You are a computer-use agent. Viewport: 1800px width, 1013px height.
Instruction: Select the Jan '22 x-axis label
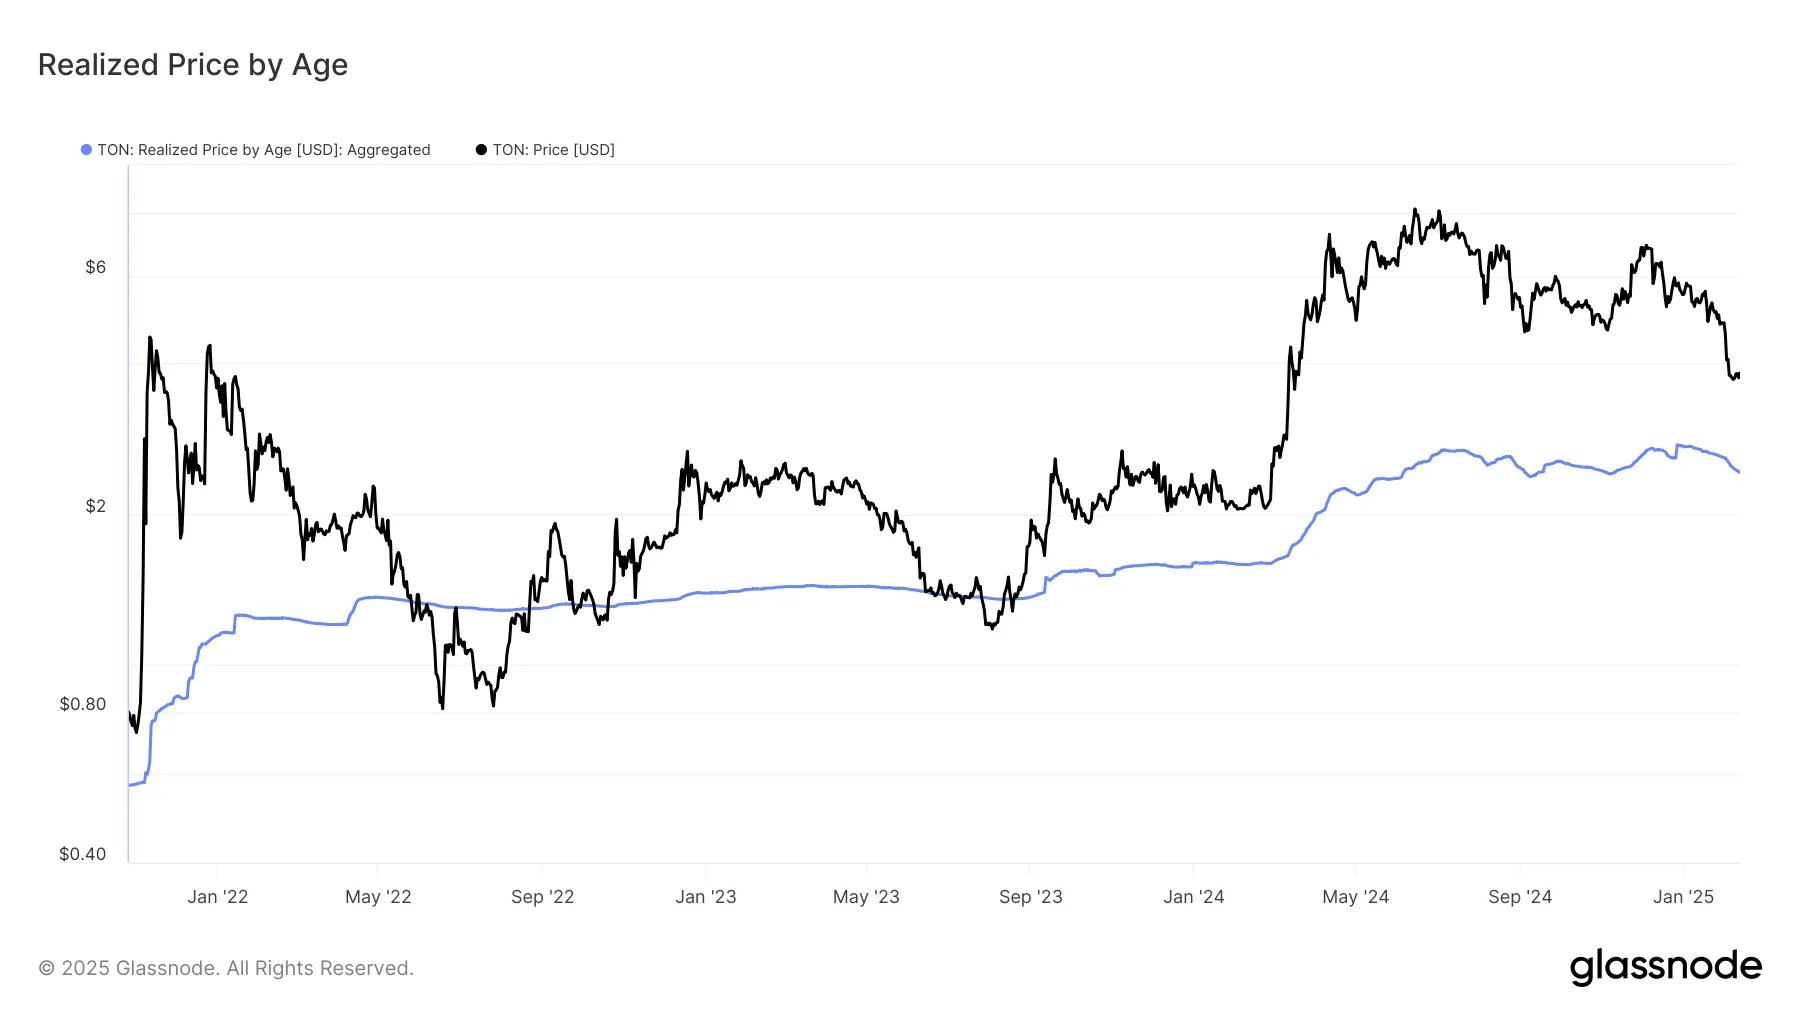point(217,897)
